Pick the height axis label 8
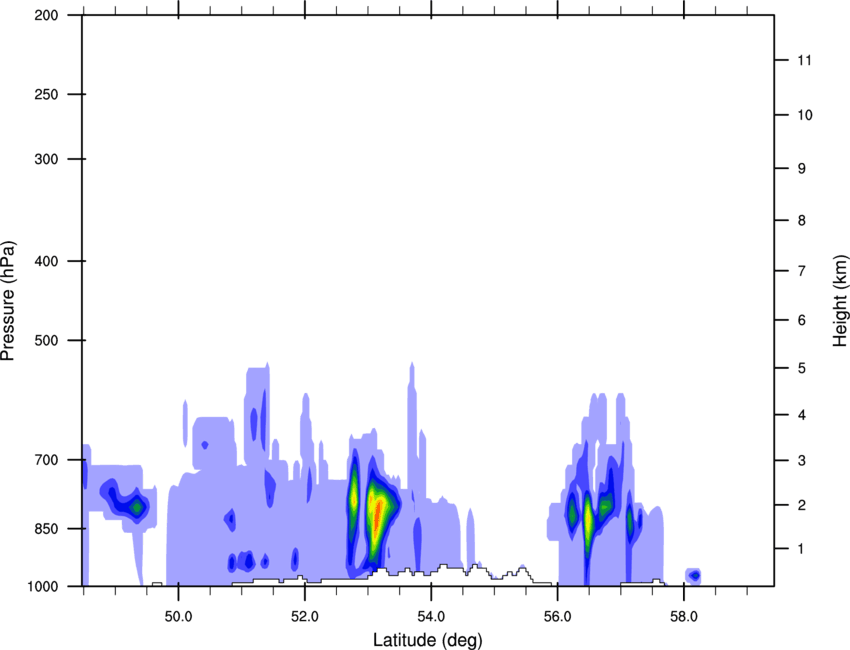850x650 pixels. coord(802,221)
